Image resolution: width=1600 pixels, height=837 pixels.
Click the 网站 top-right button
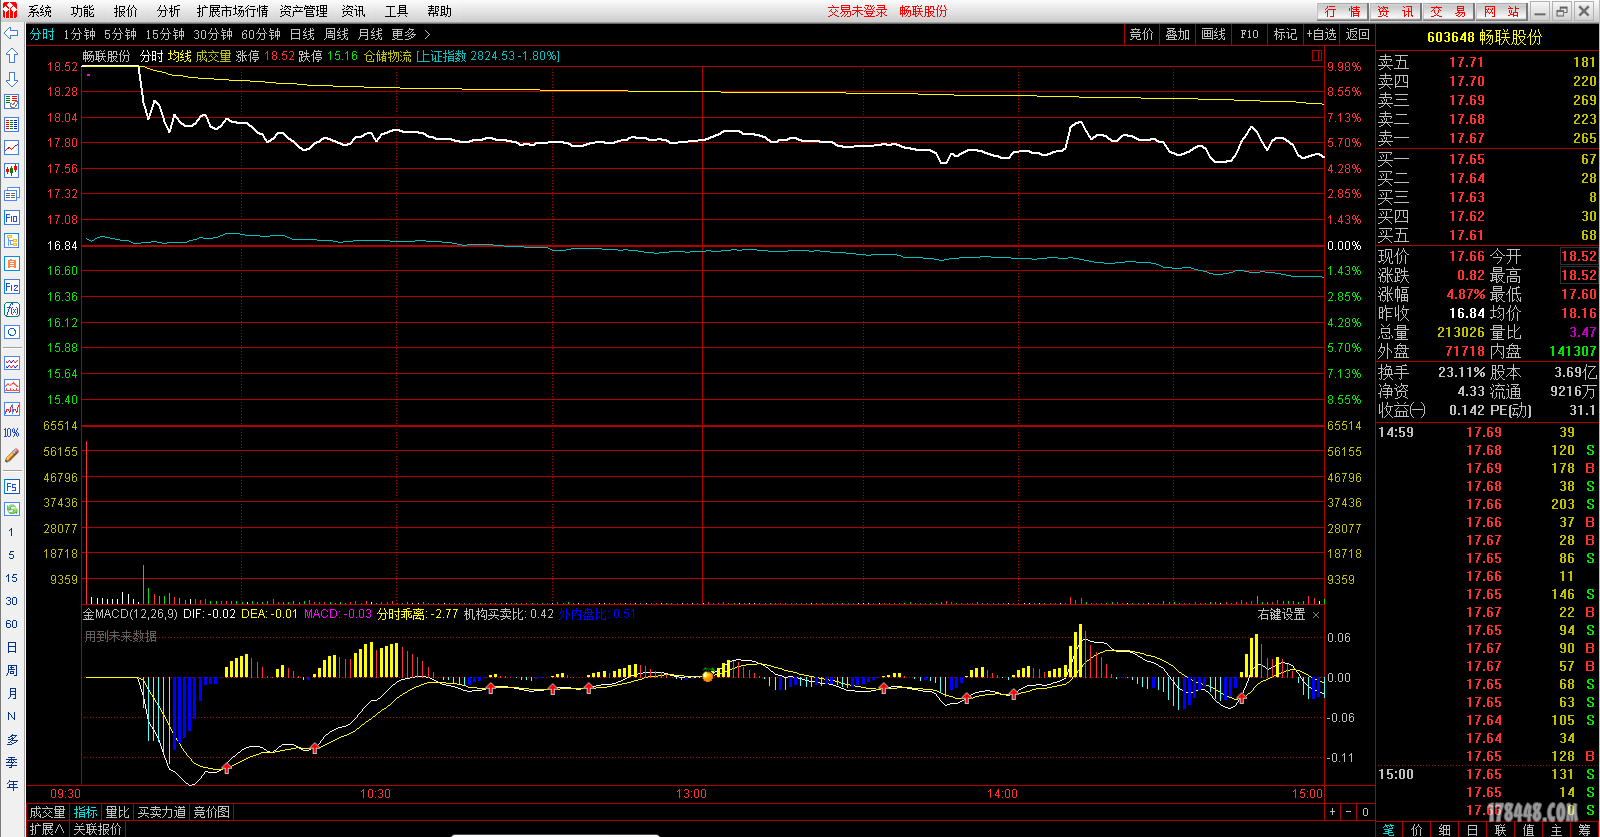click(1502, 11)
